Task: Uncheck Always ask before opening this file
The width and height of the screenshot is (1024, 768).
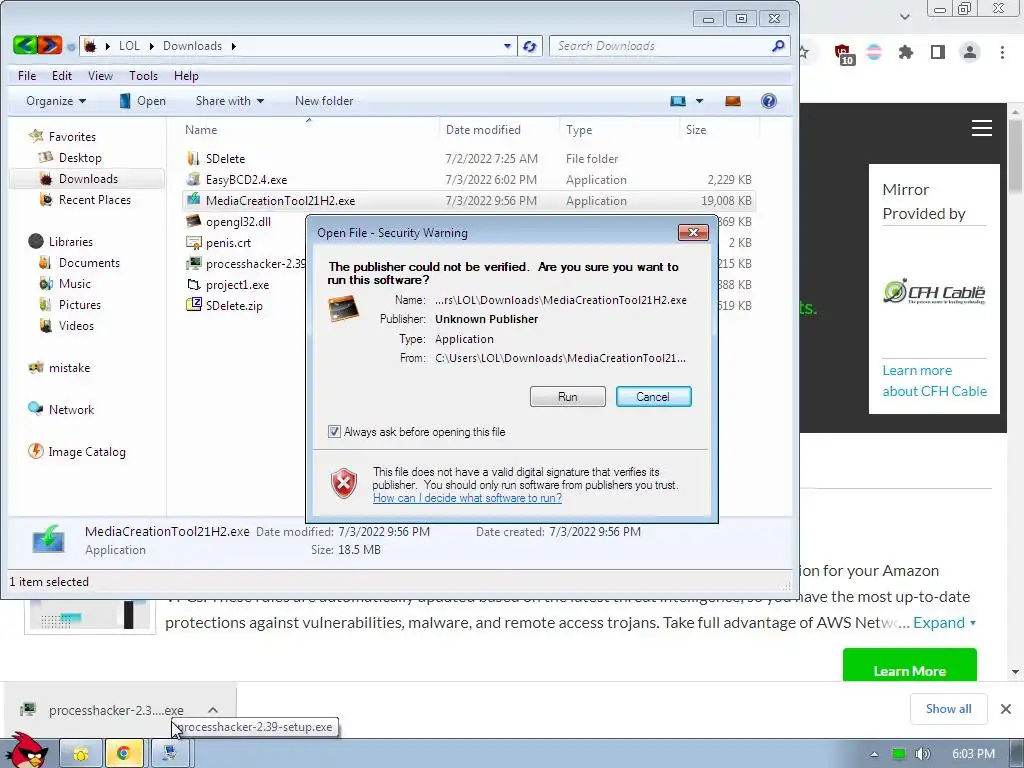Action: coord(334,432)
